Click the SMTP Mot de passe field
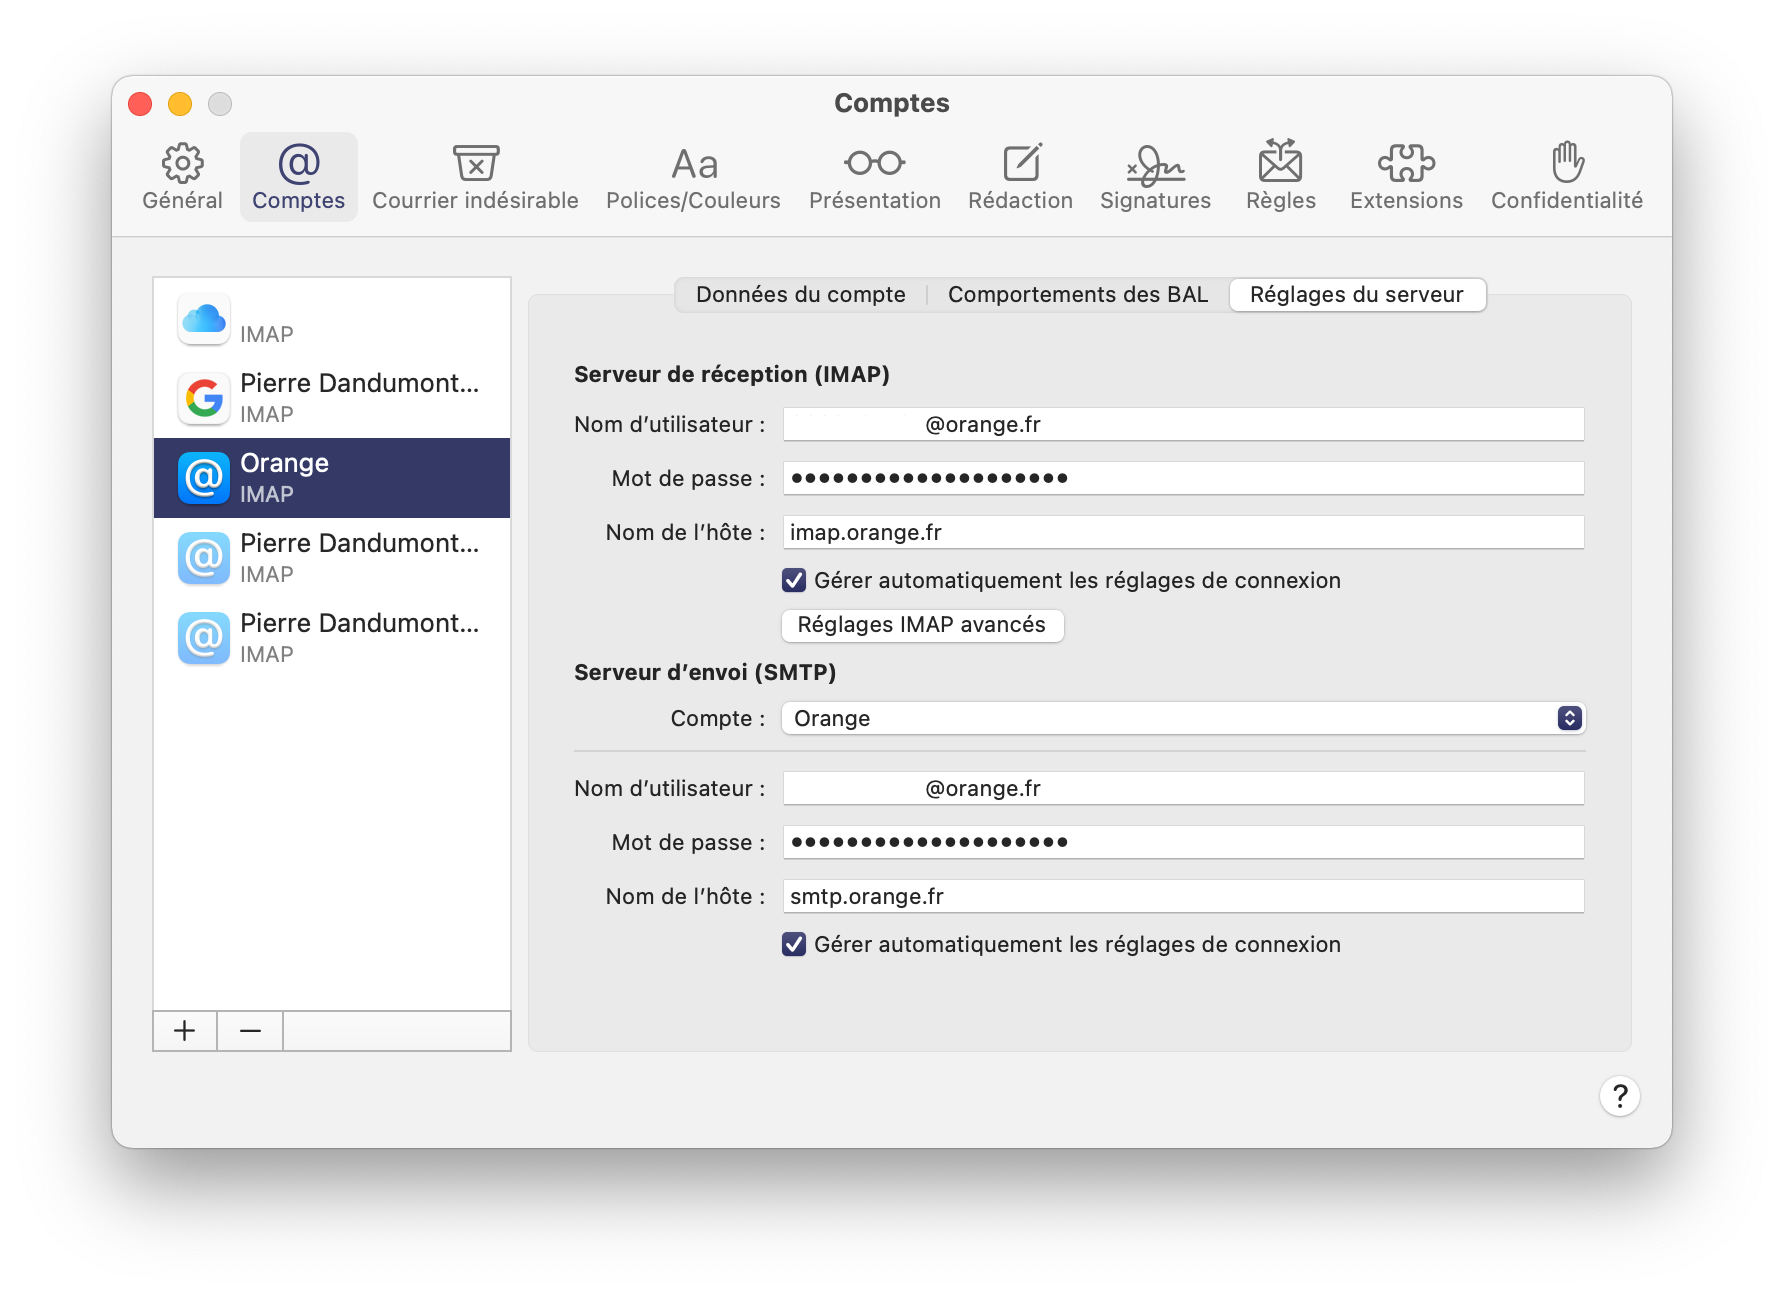This screenshot has height=1296, width=1784. (1184, 842)
